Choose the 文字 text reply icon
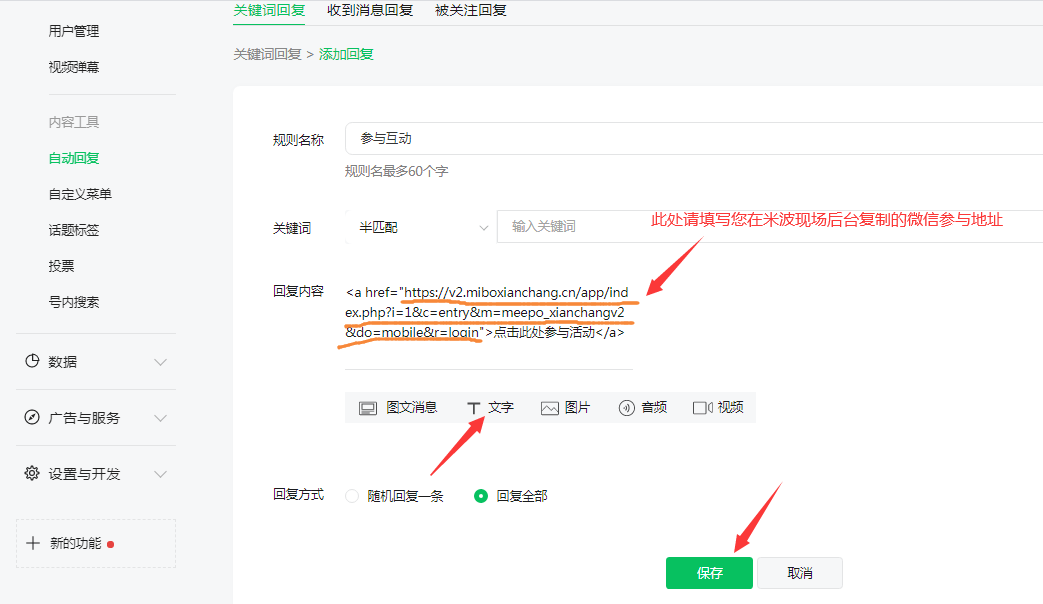Viewport: 1043px width, 604px height. 473,408
